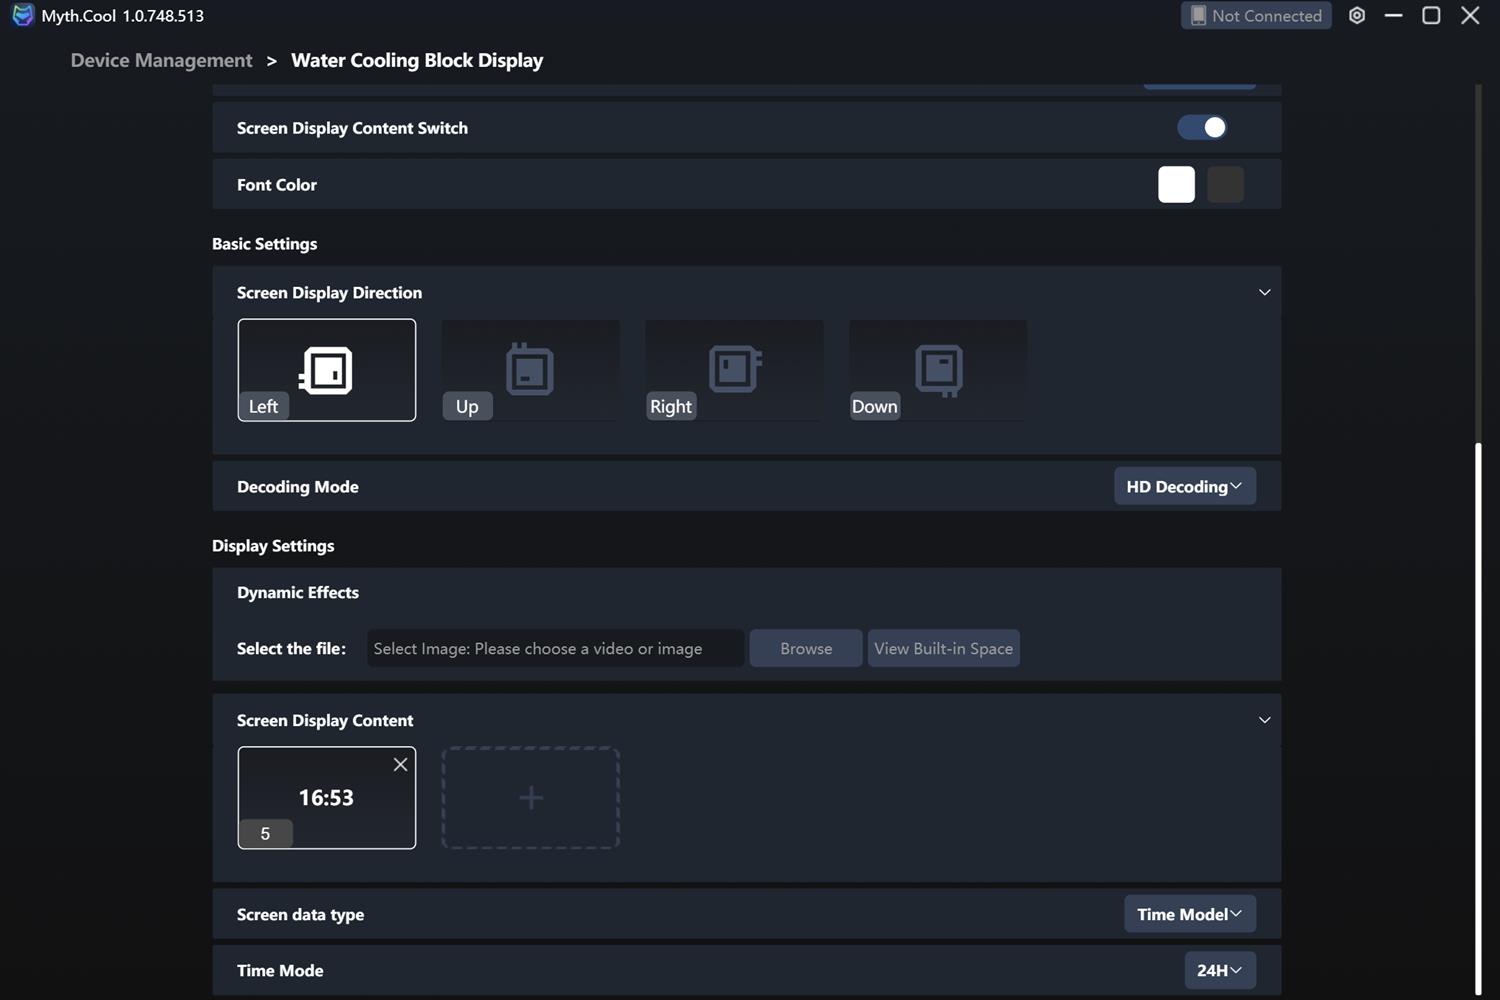Click the Not Connected device status icon
Viewport: 1500px width, 1000px height.
[1198, 16]
